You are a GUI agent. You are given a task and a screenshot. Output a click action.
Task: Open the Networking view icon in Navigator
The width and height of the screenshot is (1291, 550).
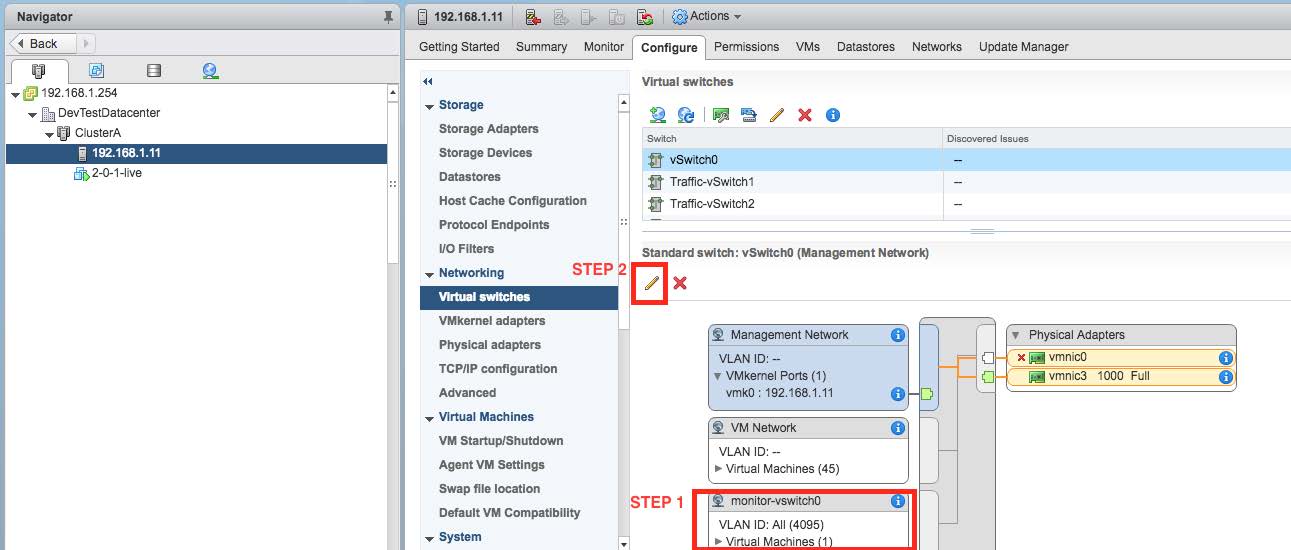point(210,71)
